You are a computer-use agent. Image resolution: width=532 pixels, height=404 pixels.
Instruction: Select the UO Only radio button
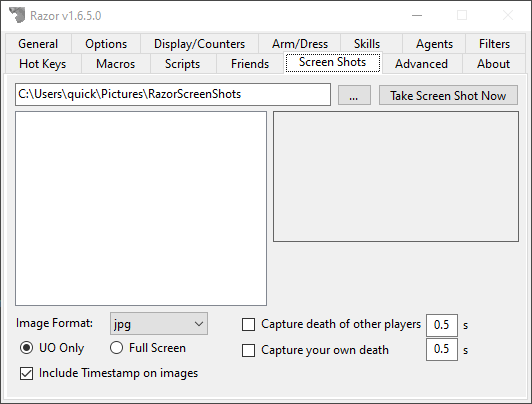pyautogui.click(x=26, y=348)
